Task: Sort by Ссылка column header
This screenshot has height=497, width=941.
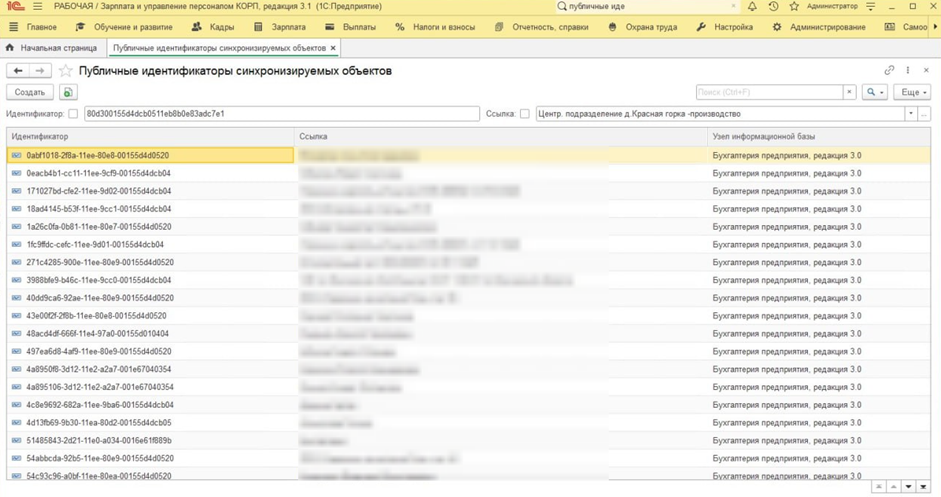Action: pyautogui.click(x=501, y=136)
